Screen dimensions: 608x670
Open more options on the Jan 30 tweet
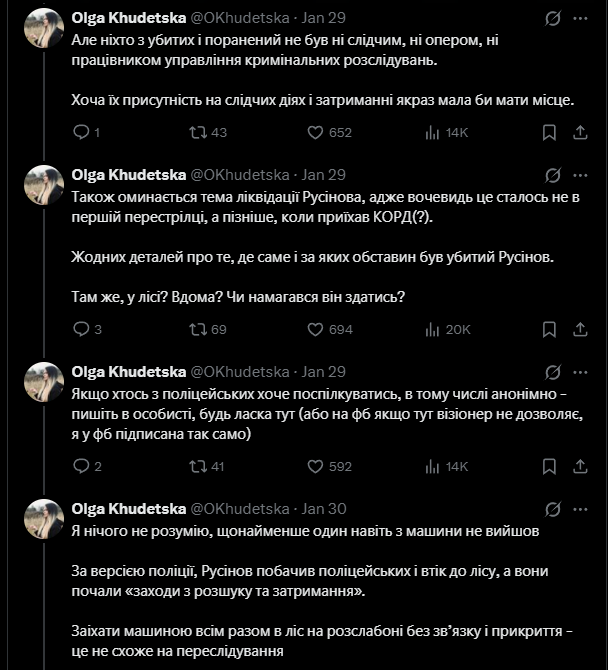click(x=581, y=508)
